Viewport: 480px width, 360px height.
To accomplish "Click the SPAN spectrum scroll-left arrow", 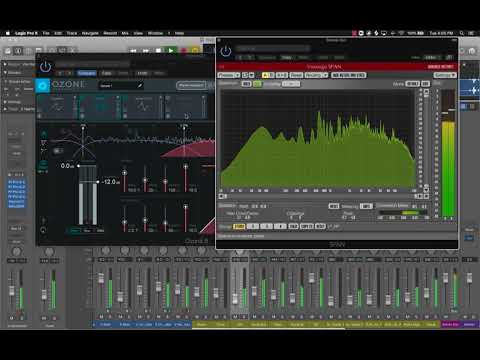I will [x=221, y=196].
